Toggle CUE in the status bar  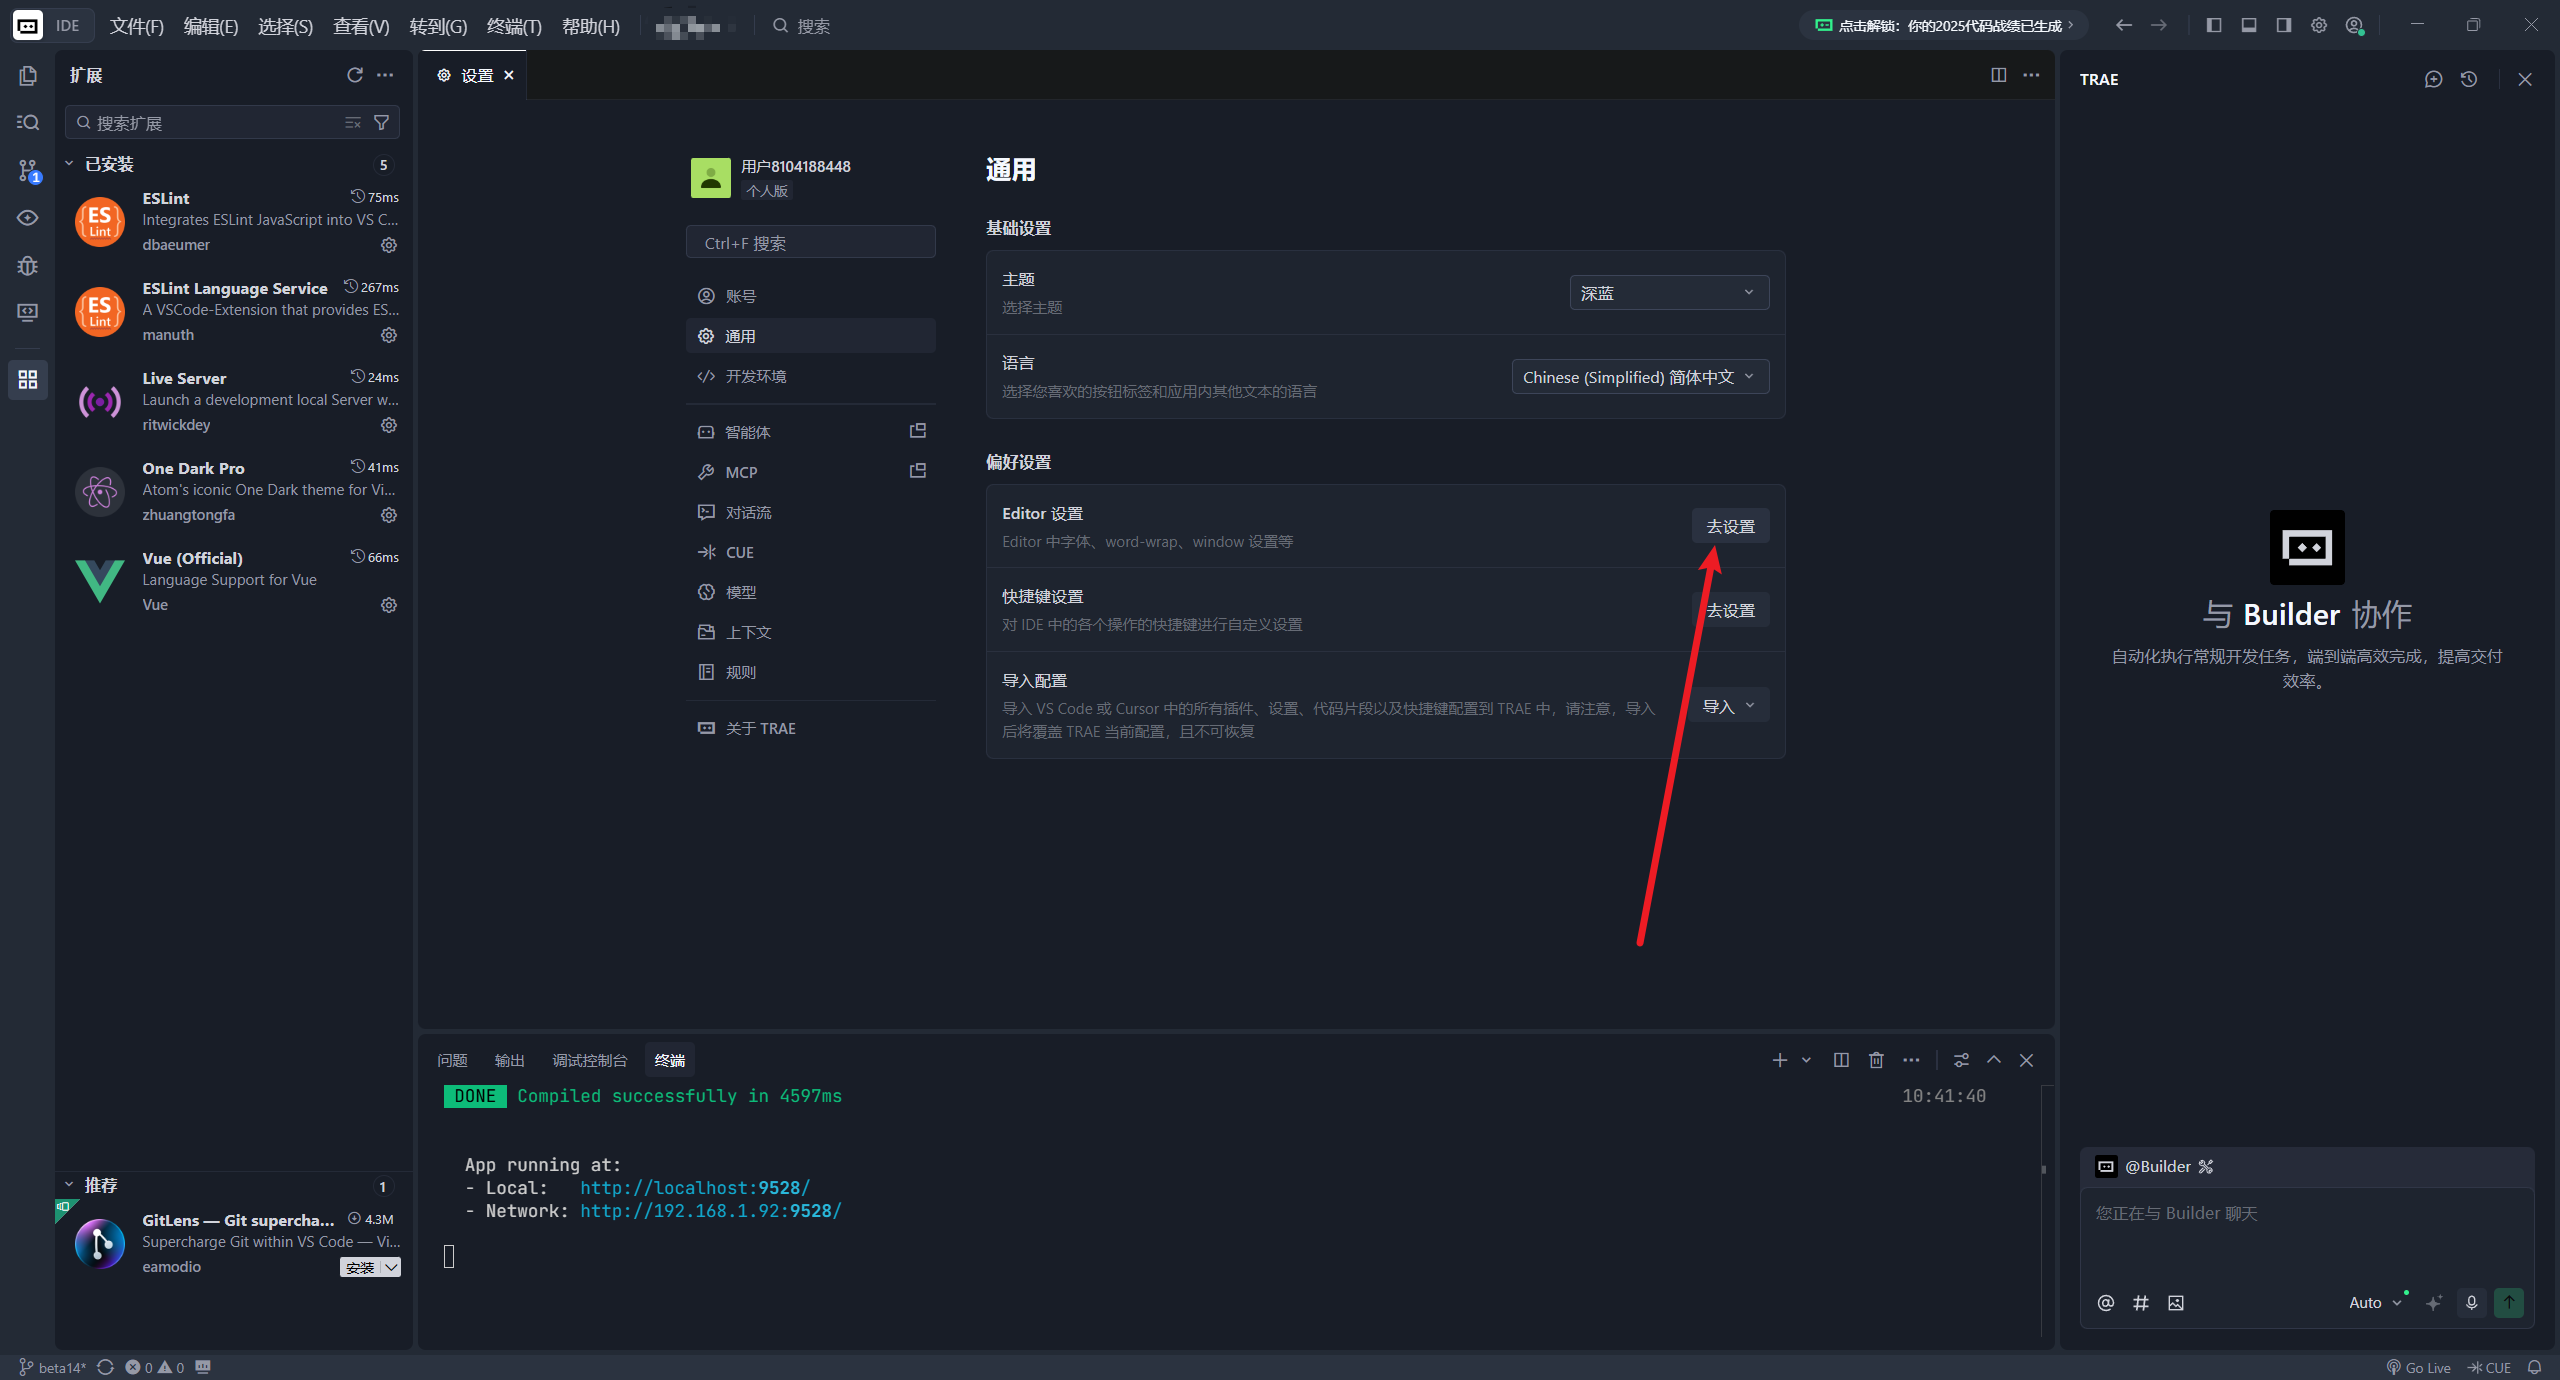(x=2489, y=1367)
